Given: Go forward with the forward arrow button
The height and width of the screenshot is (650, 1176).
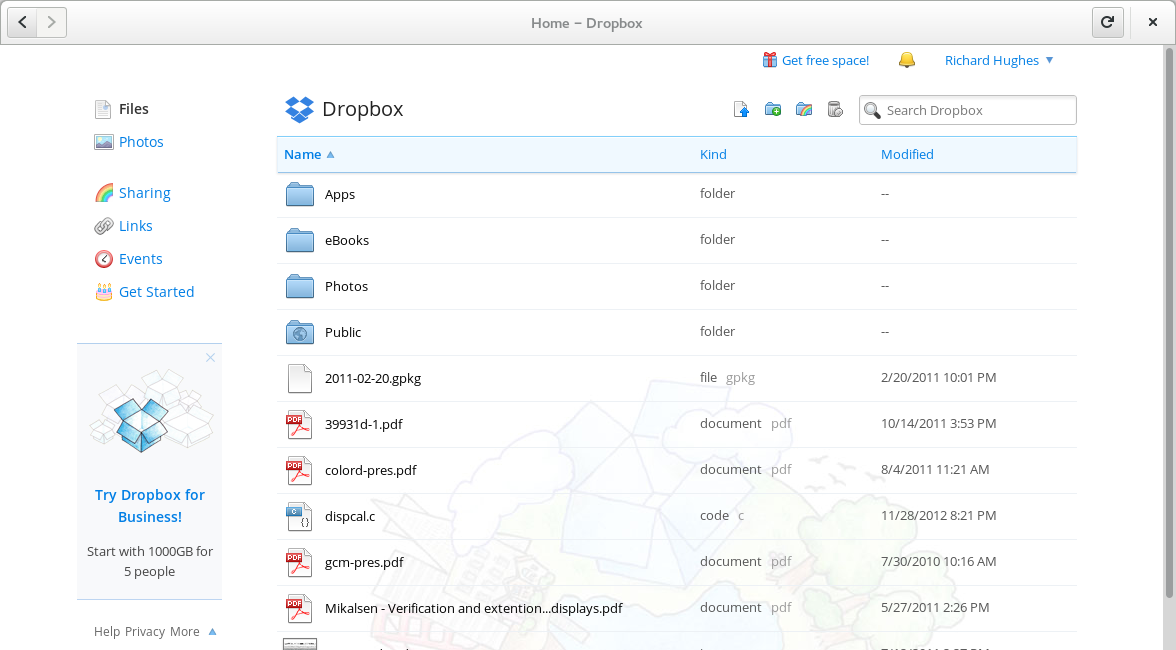Looking at the screenshot, I should pyautogui.click(x=52, y=22).
